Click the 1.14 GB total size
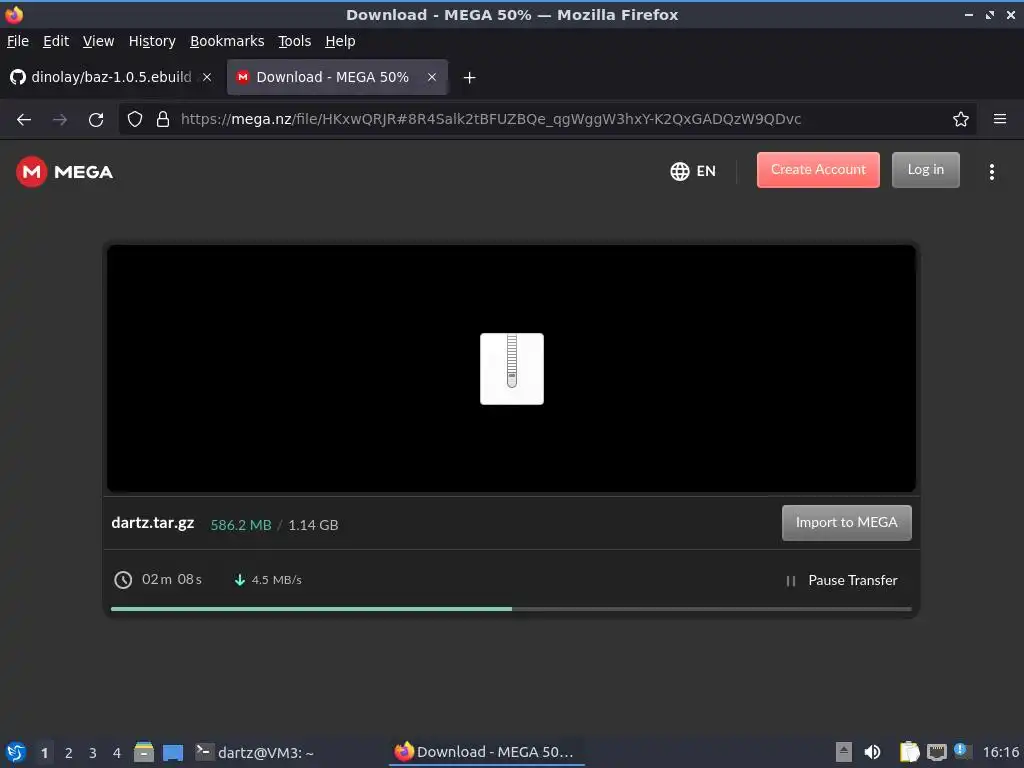 313,525
